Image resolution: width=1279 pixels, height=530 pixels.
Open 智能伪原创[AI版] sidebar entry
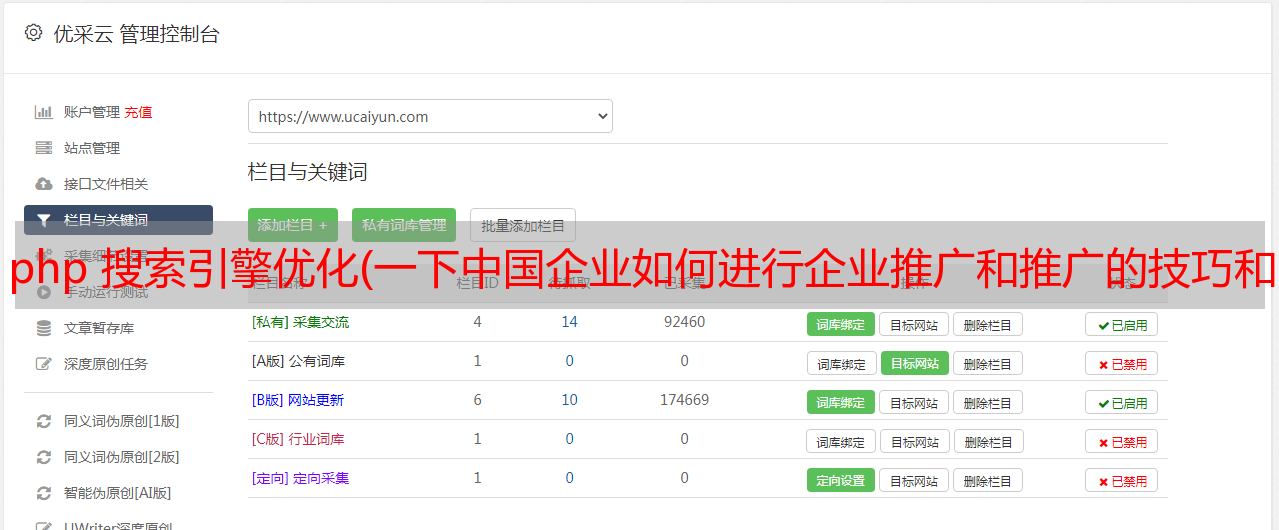click(118, 493)
